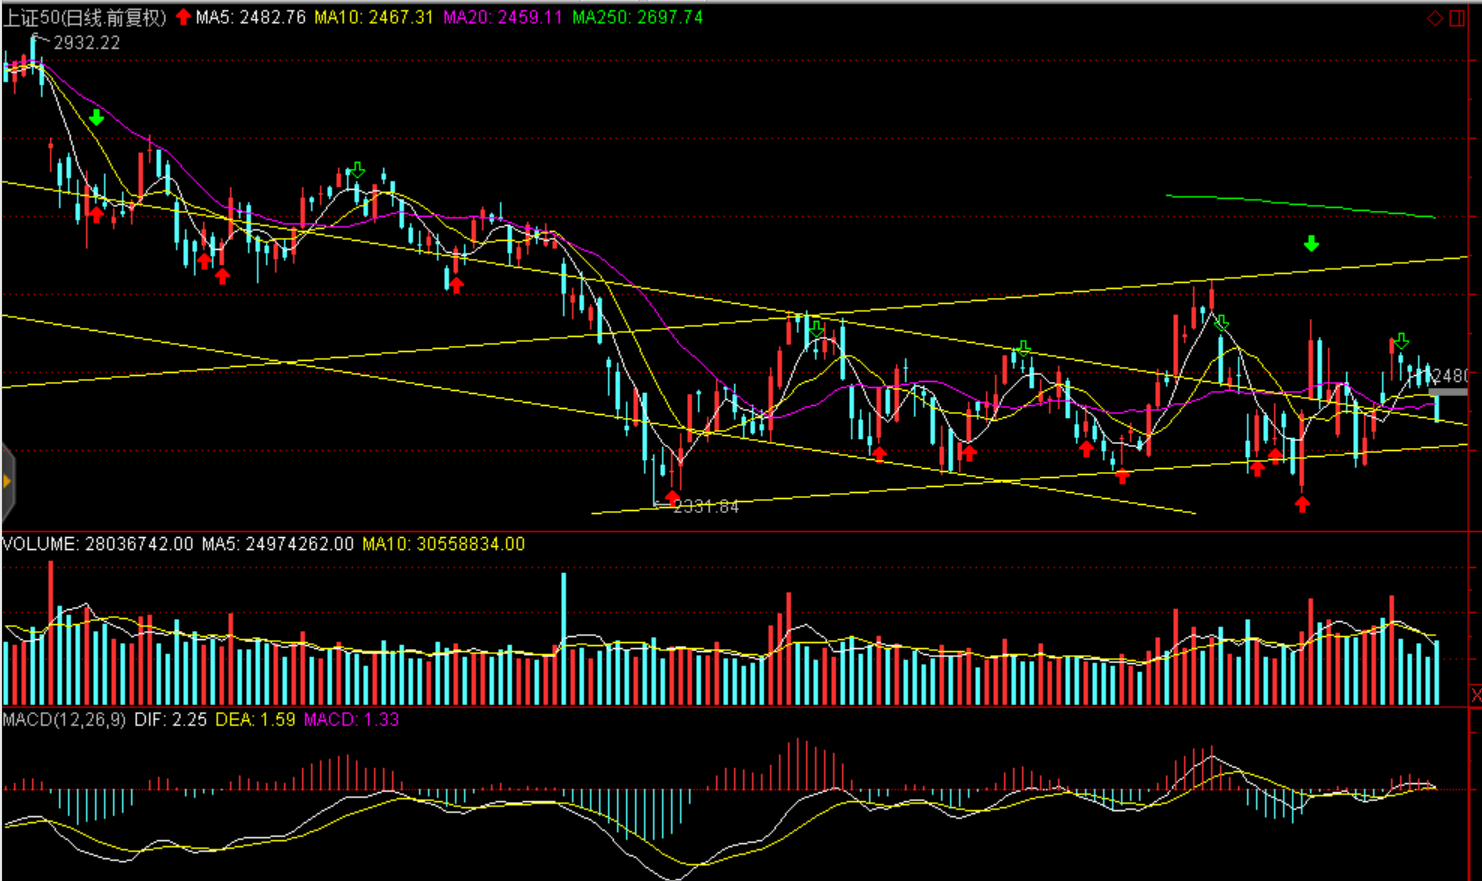The height and width of the screenshot is (881, 1482).
Task: Click the solid green down arrow near top left
Action: [96, 118]
